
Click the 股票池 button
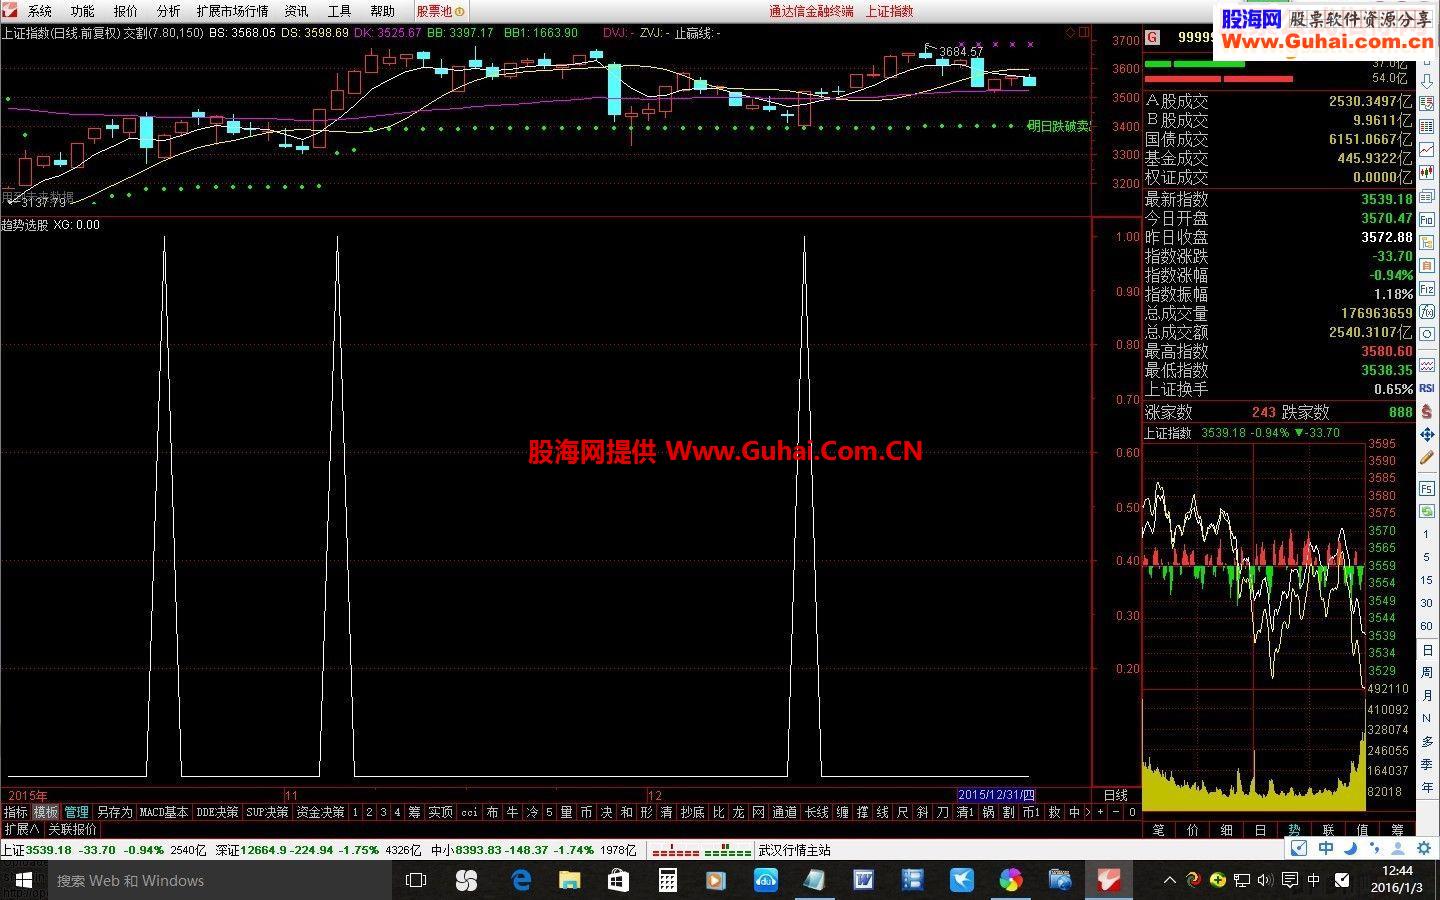pos(439,11)
